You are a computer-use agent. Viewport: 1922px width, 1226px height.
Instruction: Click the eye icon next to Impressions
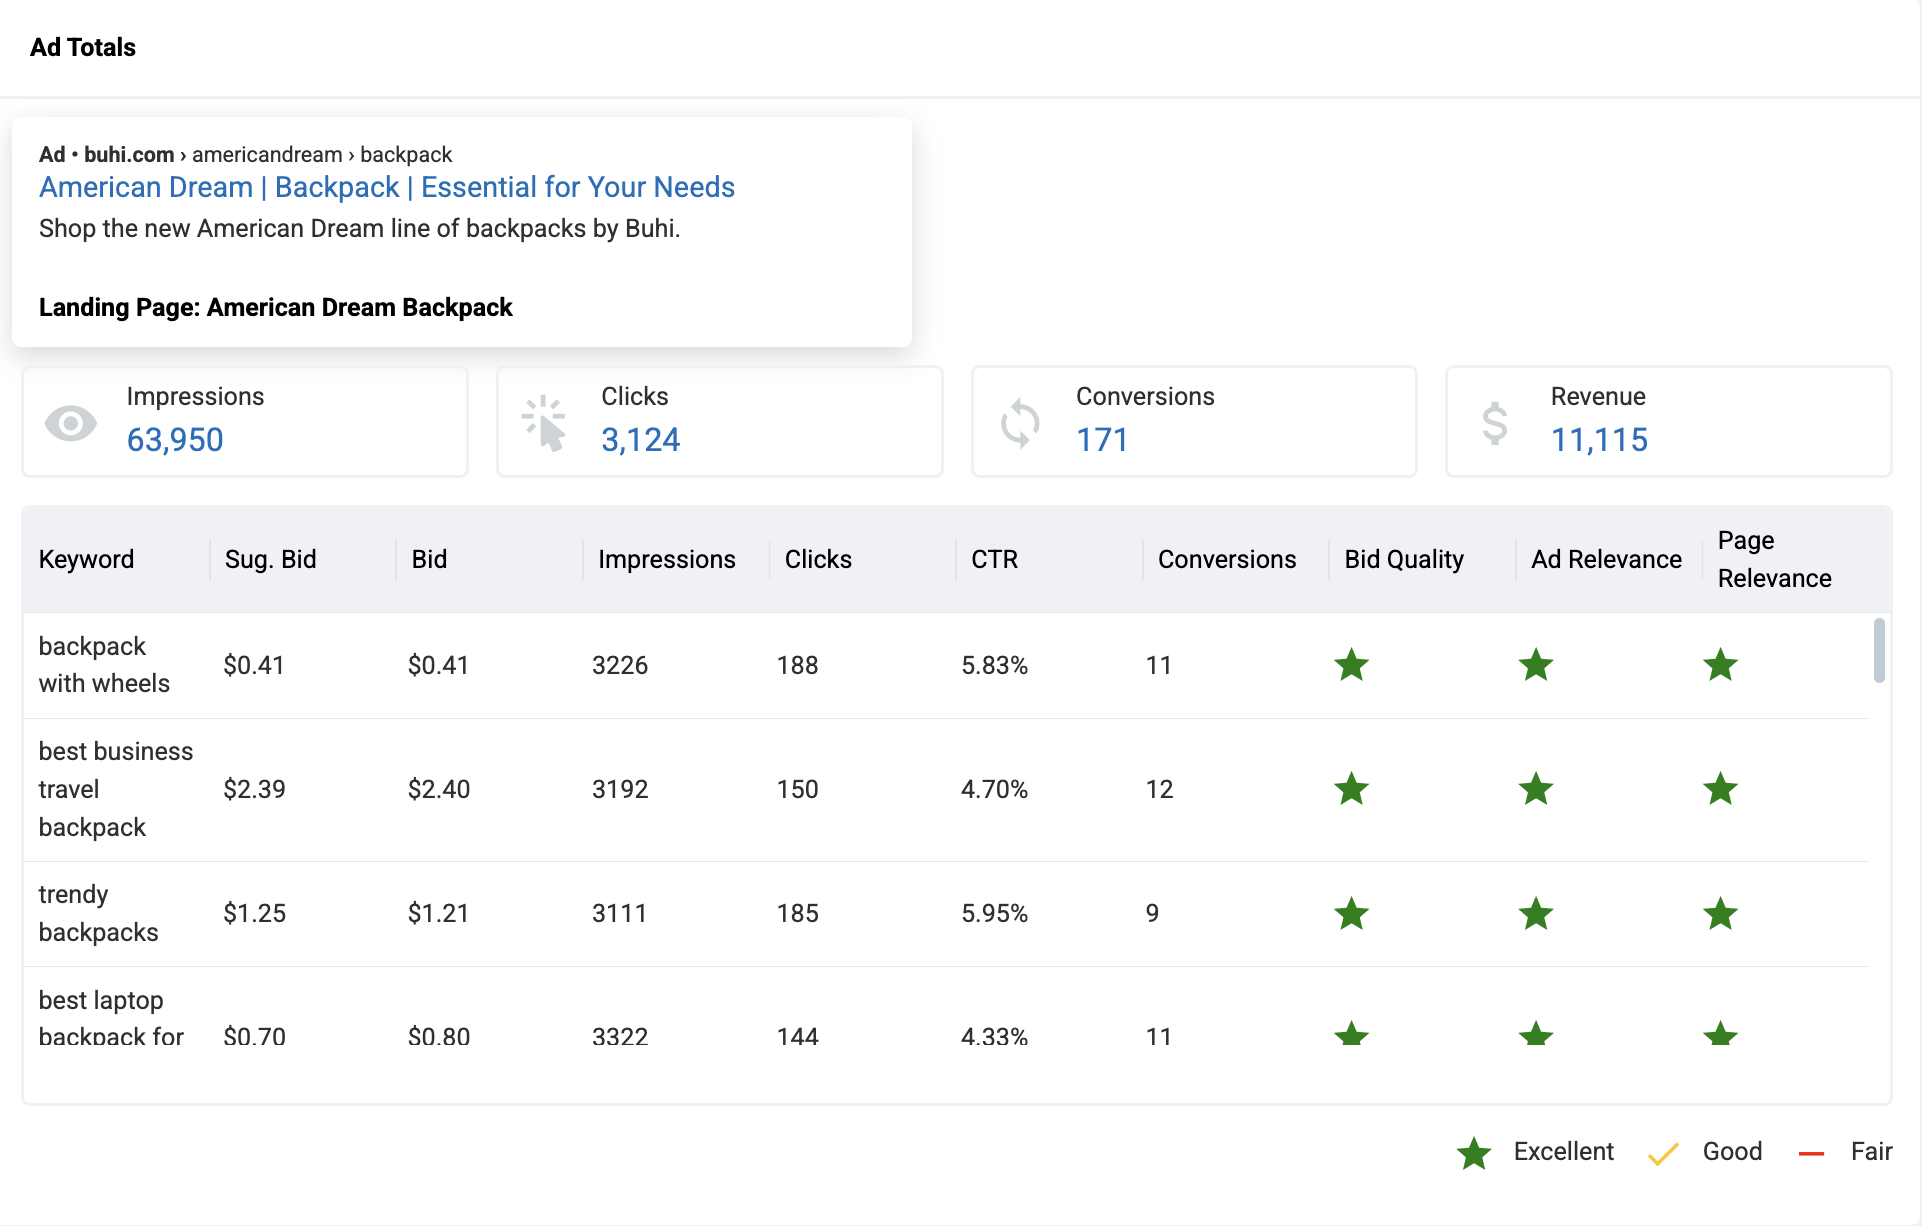tap(70, 423)
